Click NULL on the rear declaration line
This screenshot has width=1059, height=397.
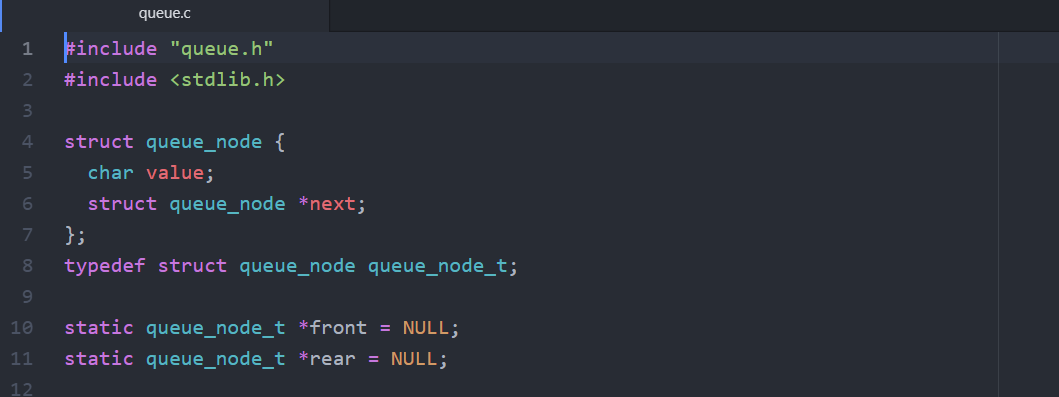pos(414,359)
